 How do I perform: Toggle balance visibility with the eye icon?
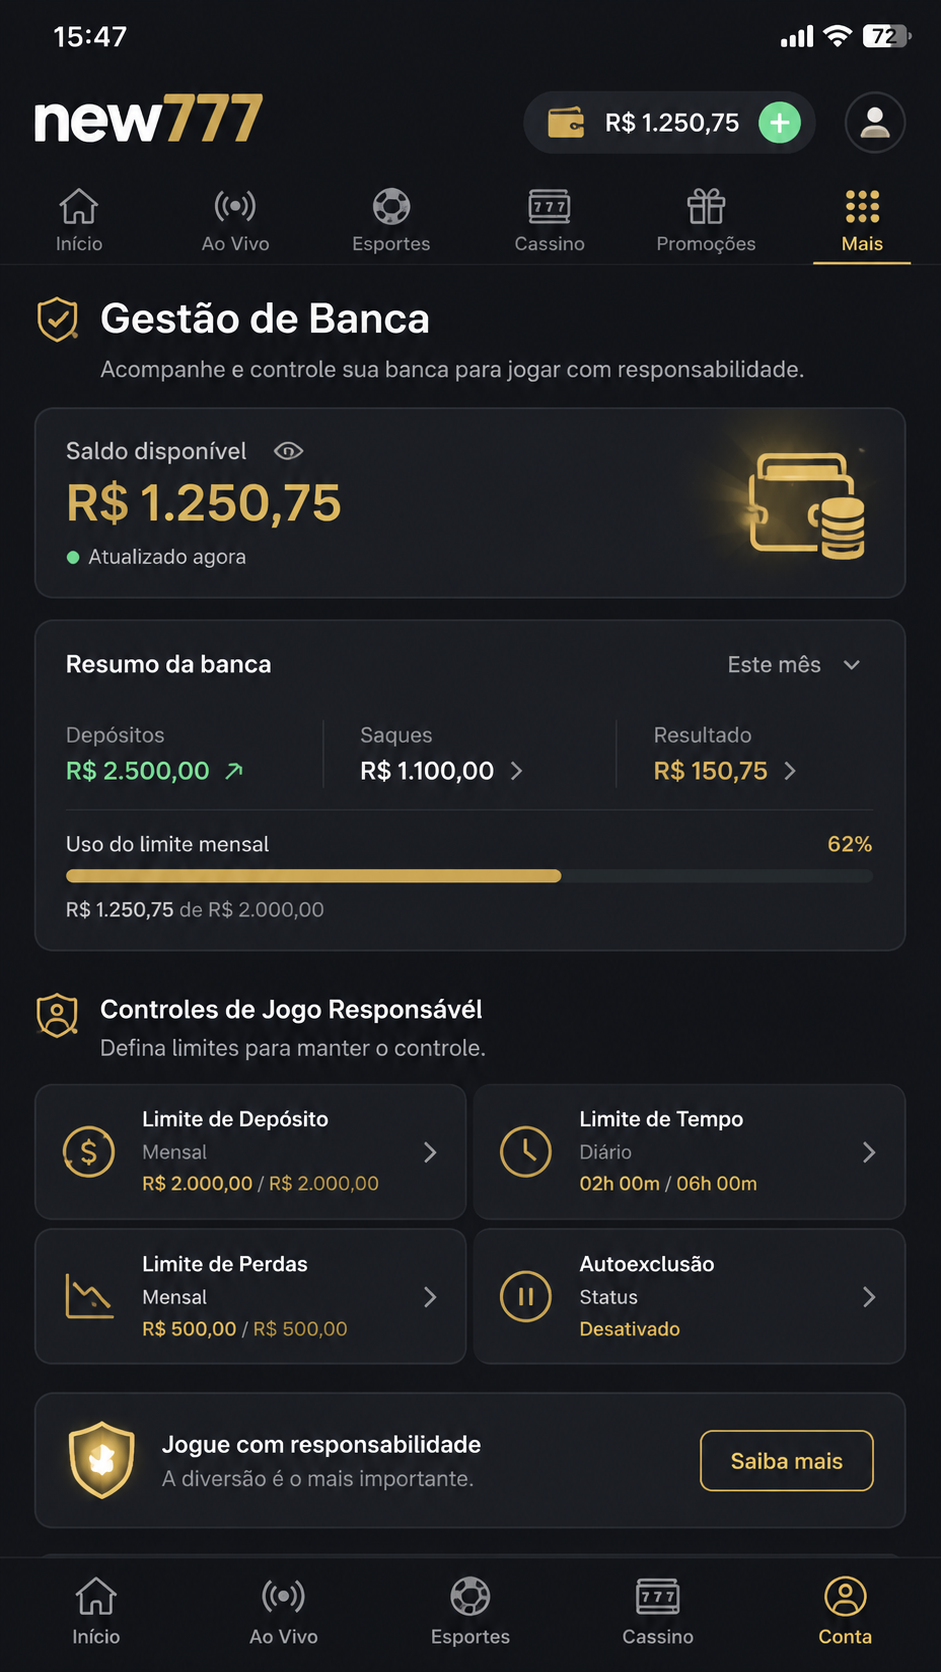(288, 451)
